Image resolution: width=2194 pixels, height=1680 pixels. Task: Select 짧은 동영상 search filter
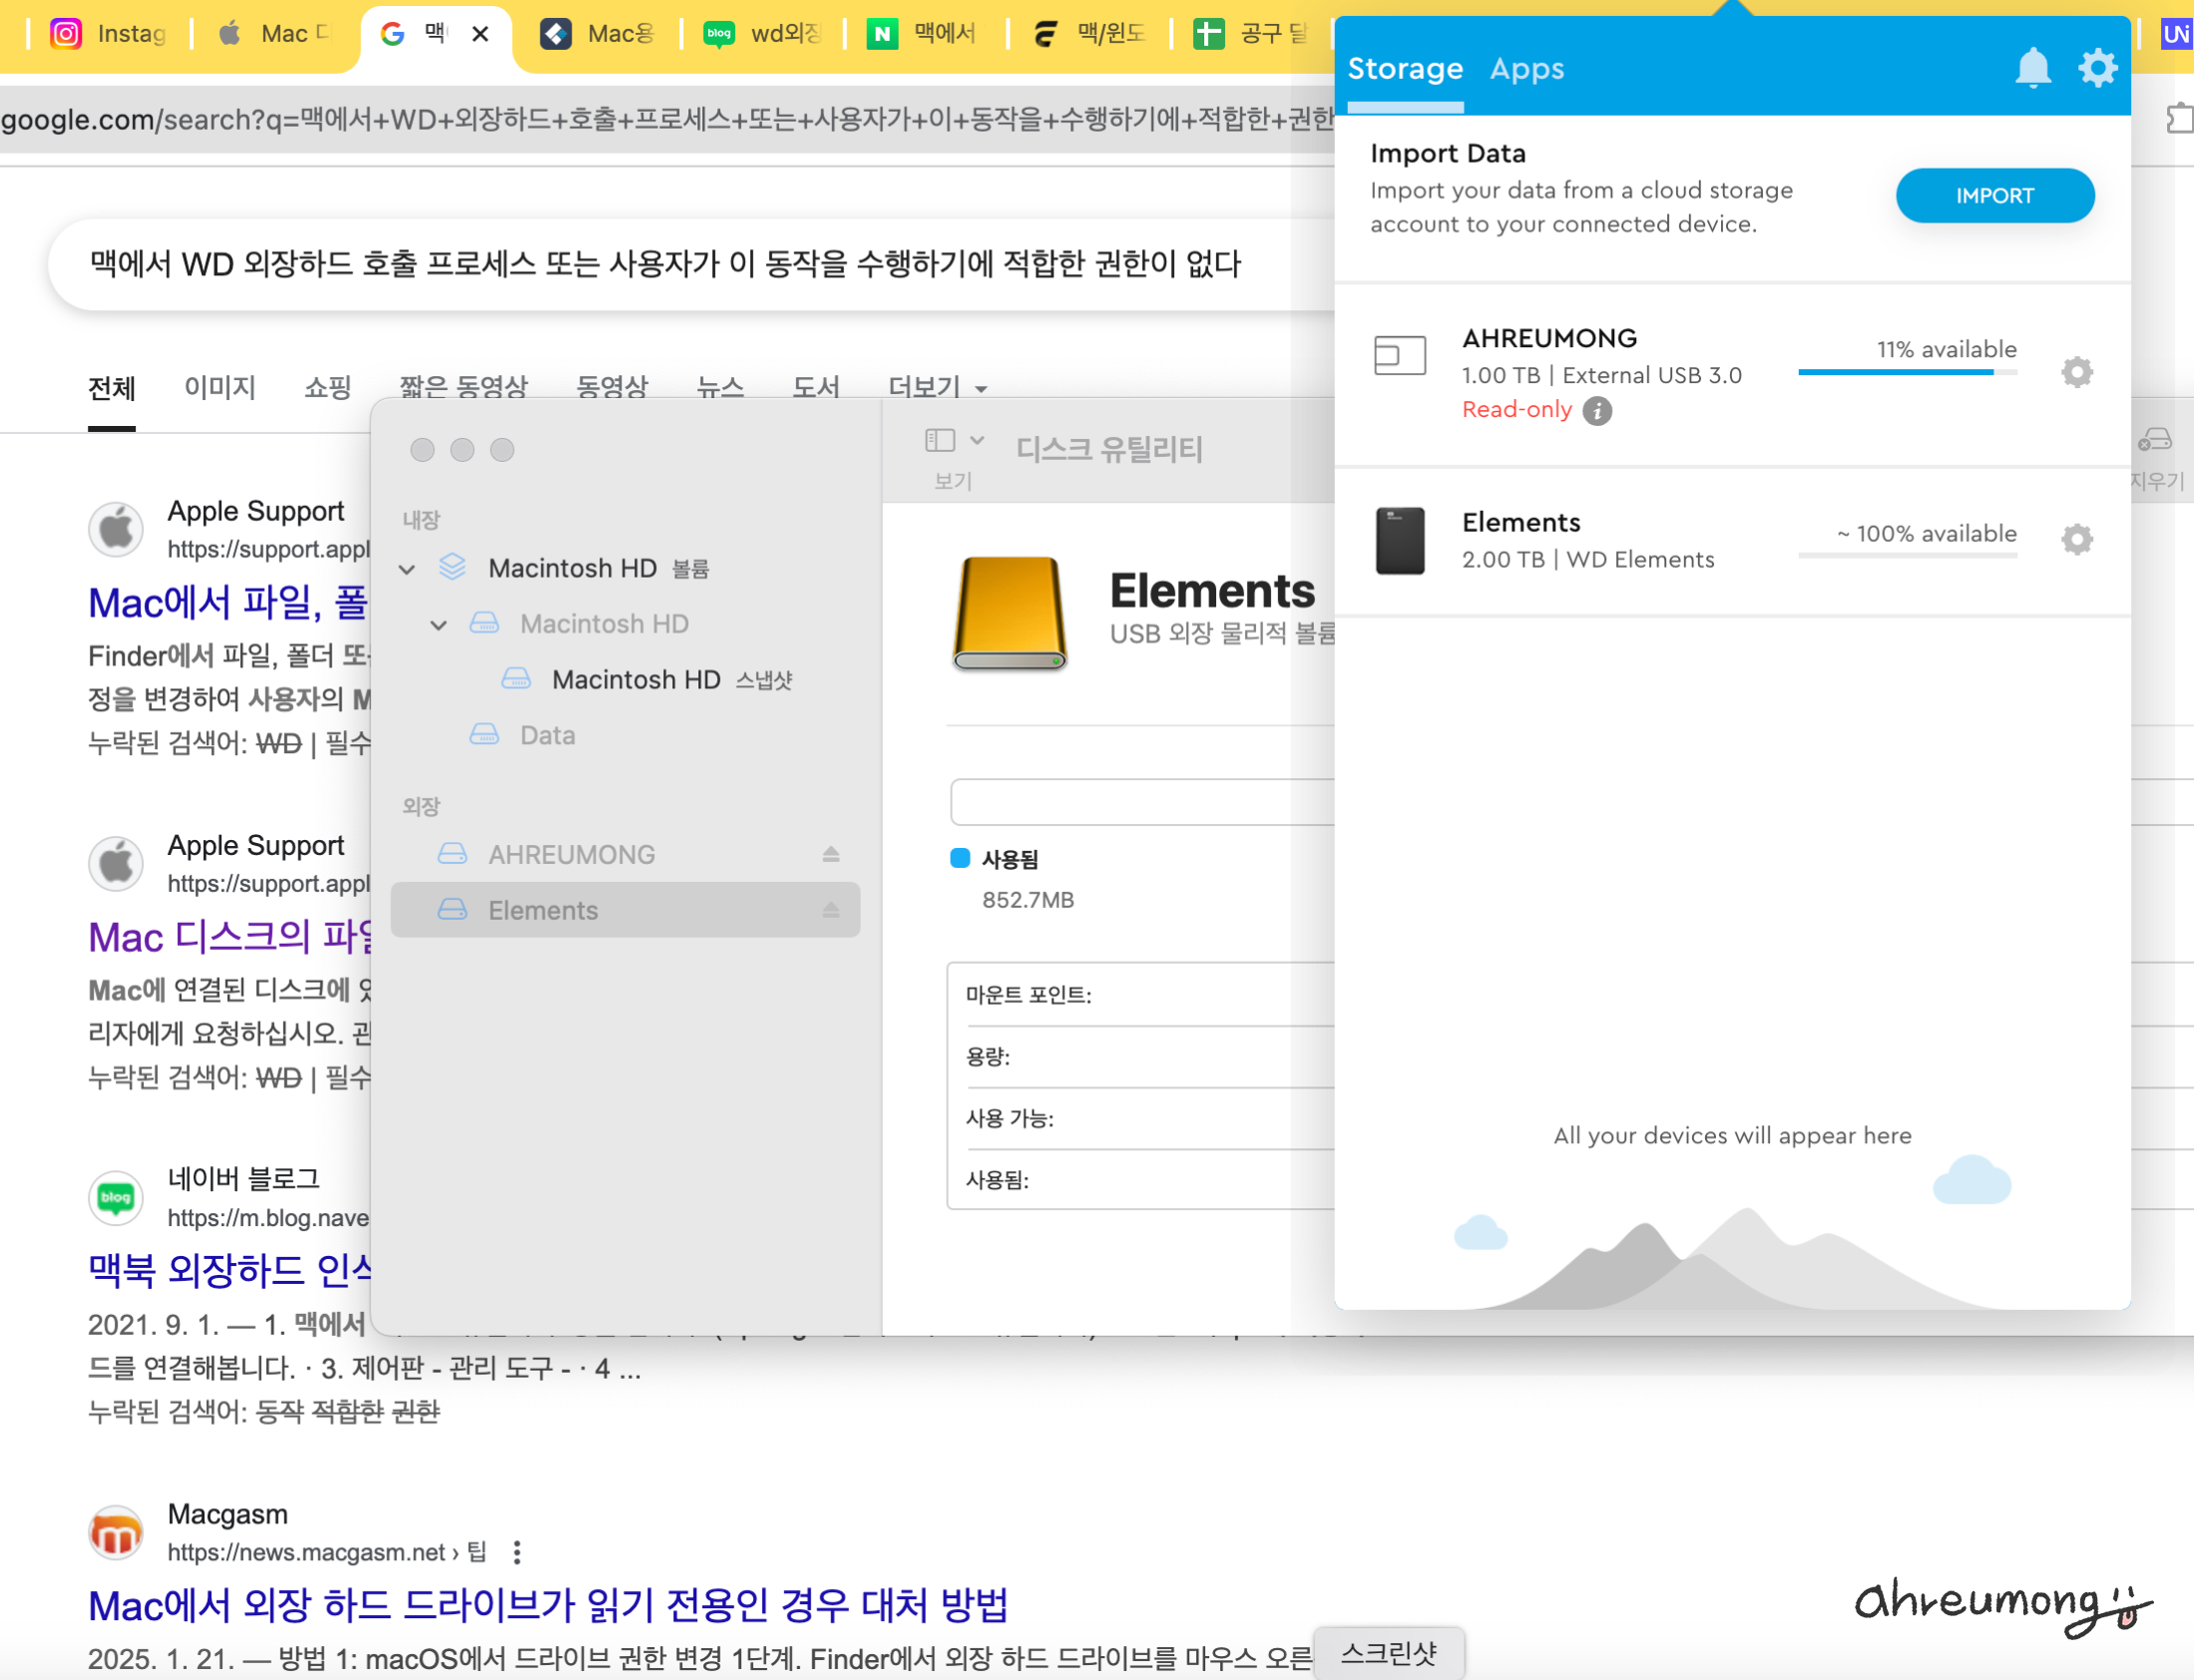[x=463, y=387]
